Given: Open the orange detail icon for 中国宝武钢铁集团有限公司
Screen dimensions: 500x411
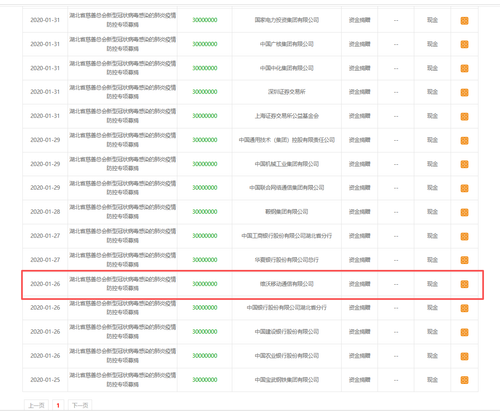Looking at the screenshot, I should coord(464,380).
